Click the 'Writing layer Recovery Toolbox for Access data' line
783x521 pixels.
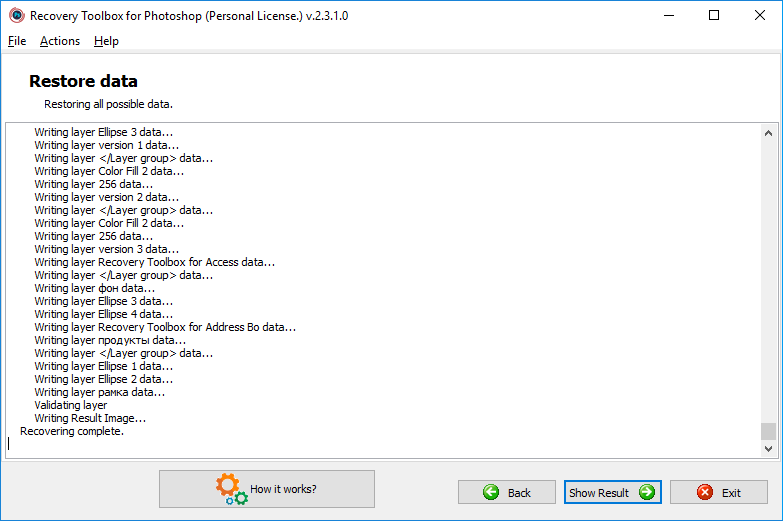coord(154,262)
